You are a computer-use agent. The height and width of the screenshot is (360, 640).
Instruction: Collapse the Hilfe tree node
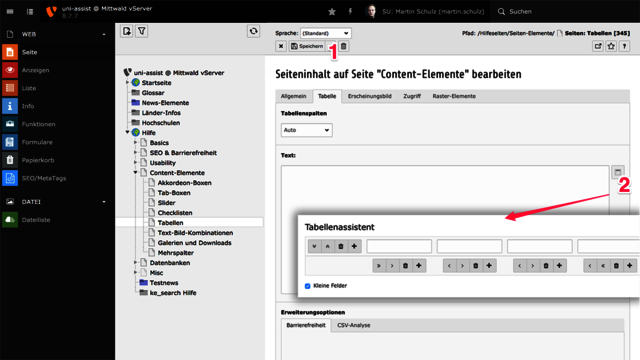(x=127, y=132)
